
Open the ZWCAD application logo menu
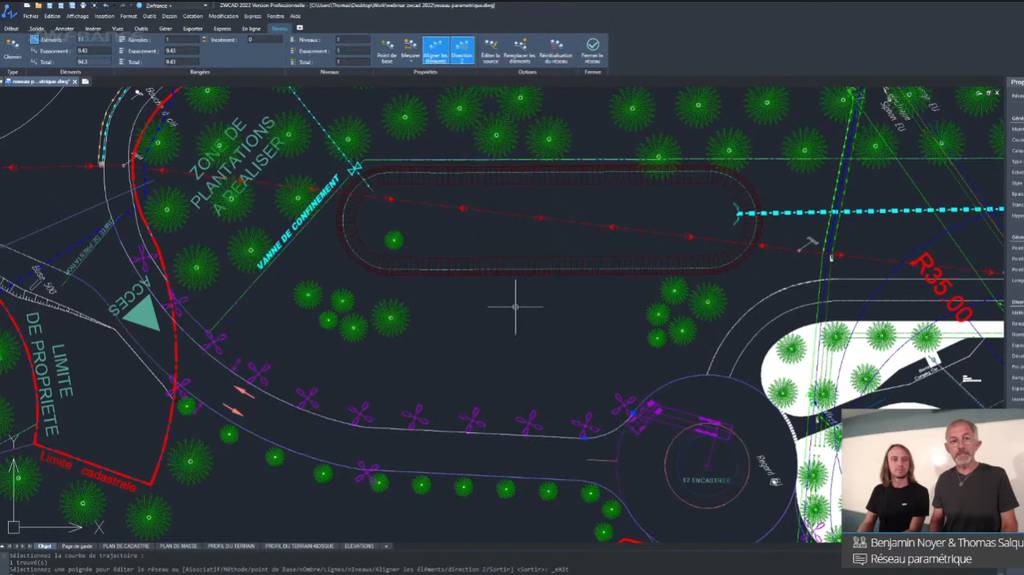pyautogui.click(x=9, y=11)
